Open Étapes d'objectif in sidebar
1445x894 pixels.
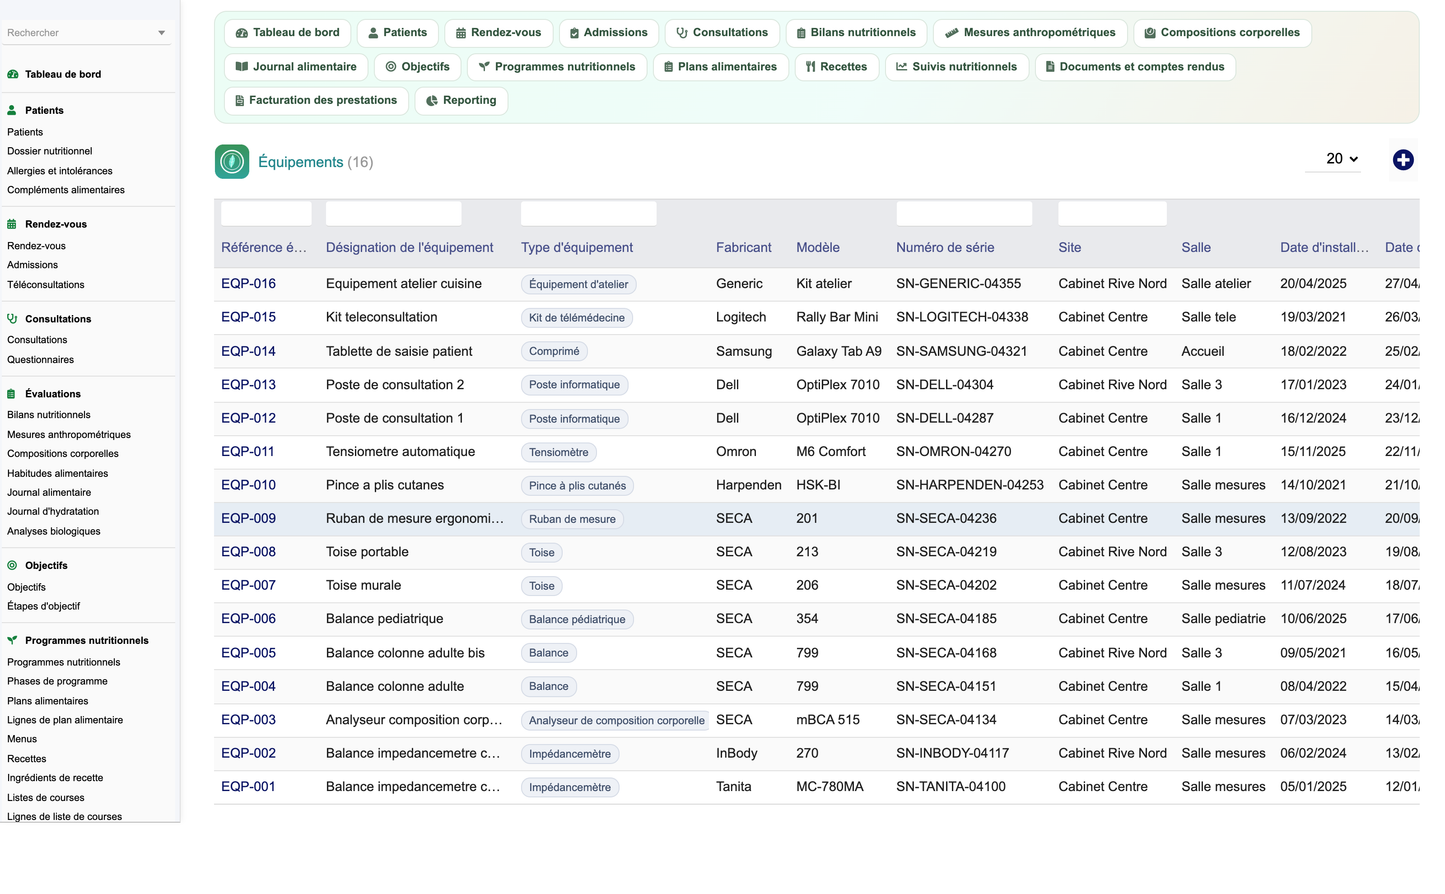click(x=43, y=606)
